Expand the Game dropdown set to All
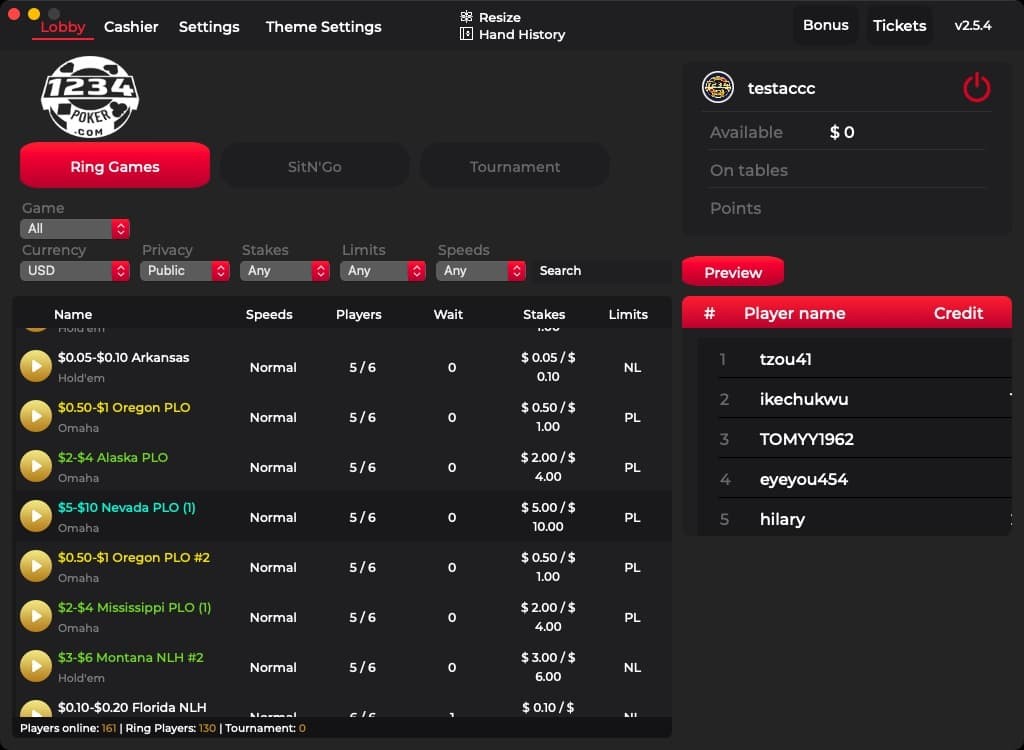Image resolution: width=1024 pixels, height=750 pixels. click(75, 229)
